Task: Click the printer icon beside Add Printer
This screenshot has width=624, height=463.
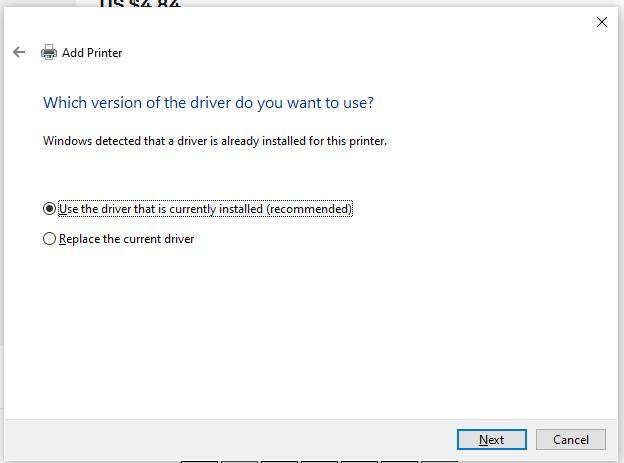Action: (x=49, y=52)
